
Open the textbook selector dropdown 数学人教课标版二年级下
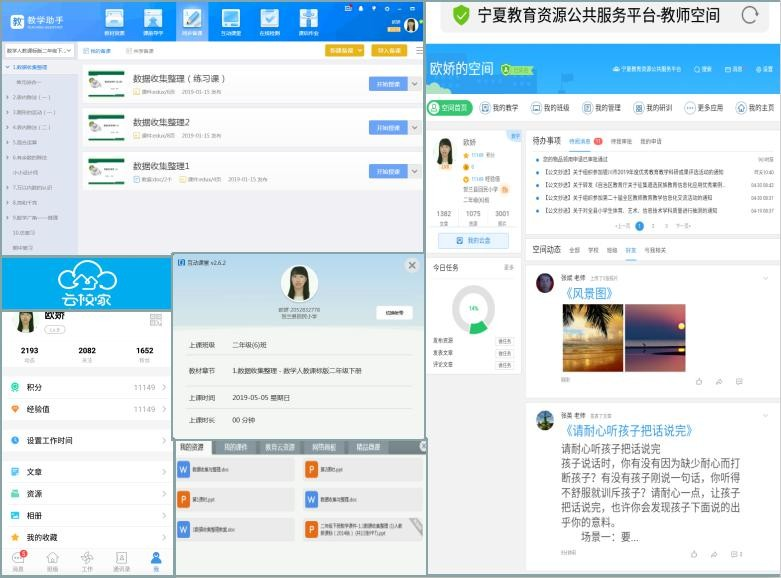39,50
